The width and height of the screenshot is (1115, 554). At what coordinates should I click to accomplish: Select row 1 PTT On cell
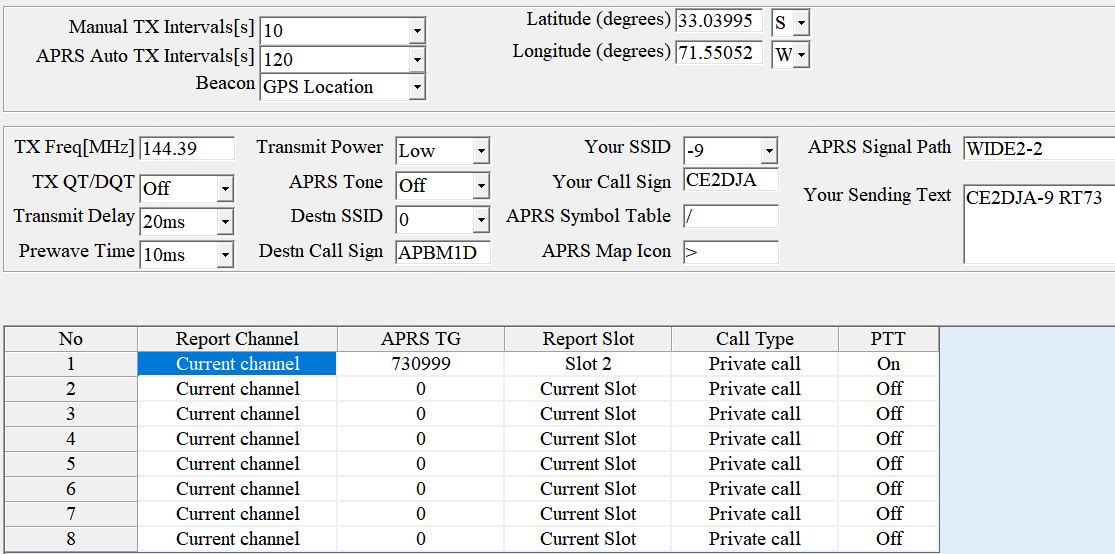point(888,364)
